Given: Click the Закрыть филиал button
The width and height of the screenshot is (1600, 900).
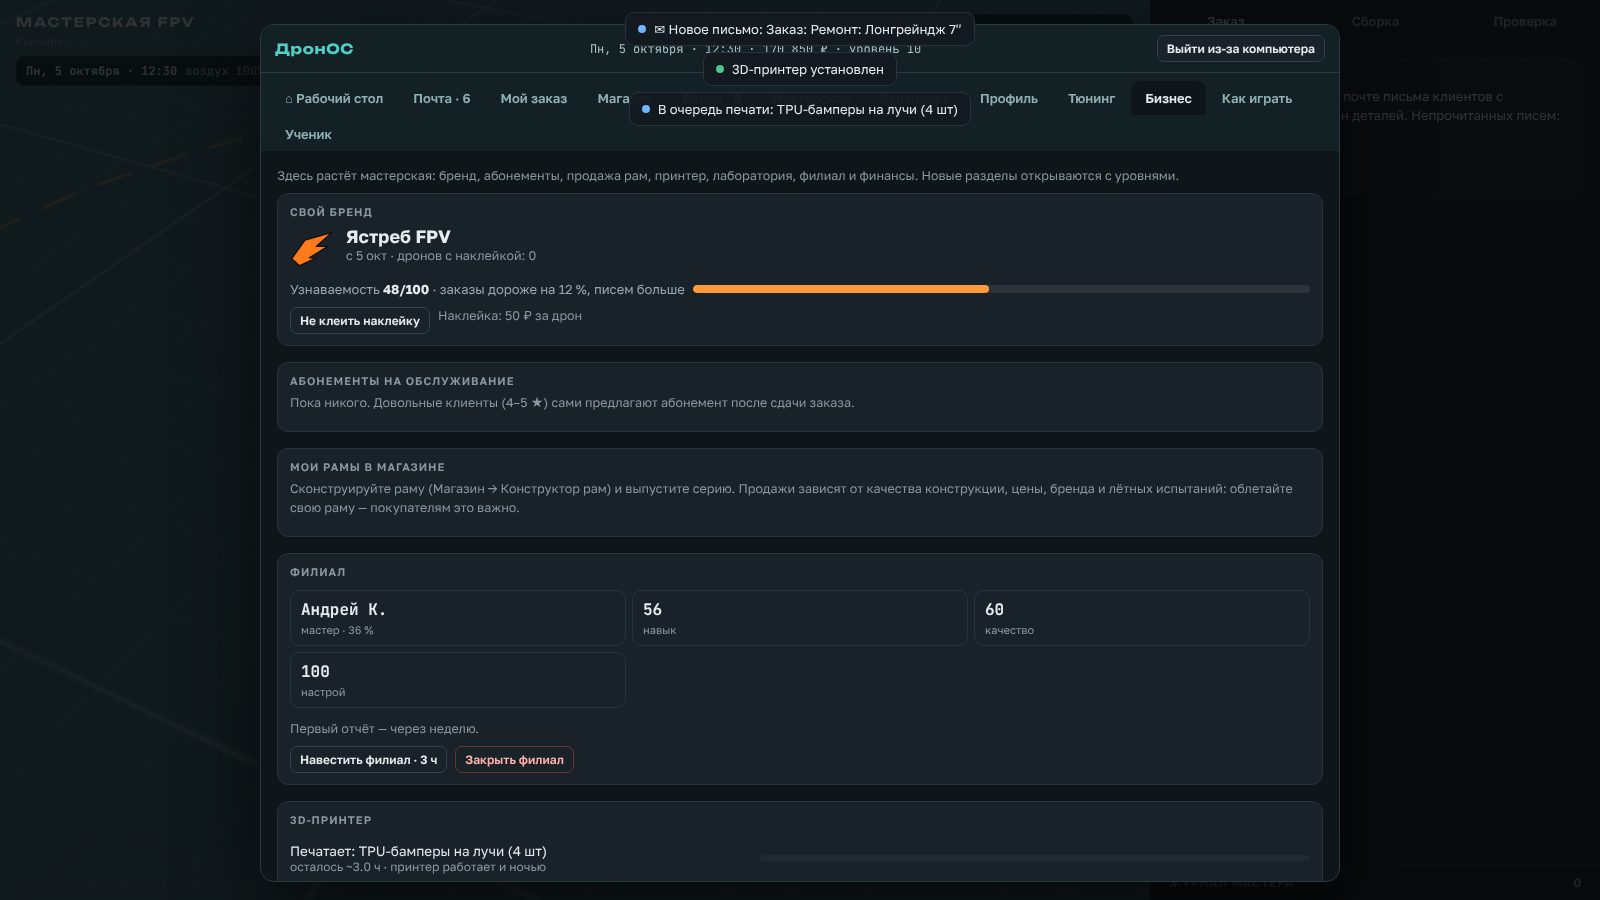Looking at the screenshot, I should (514, 760).
